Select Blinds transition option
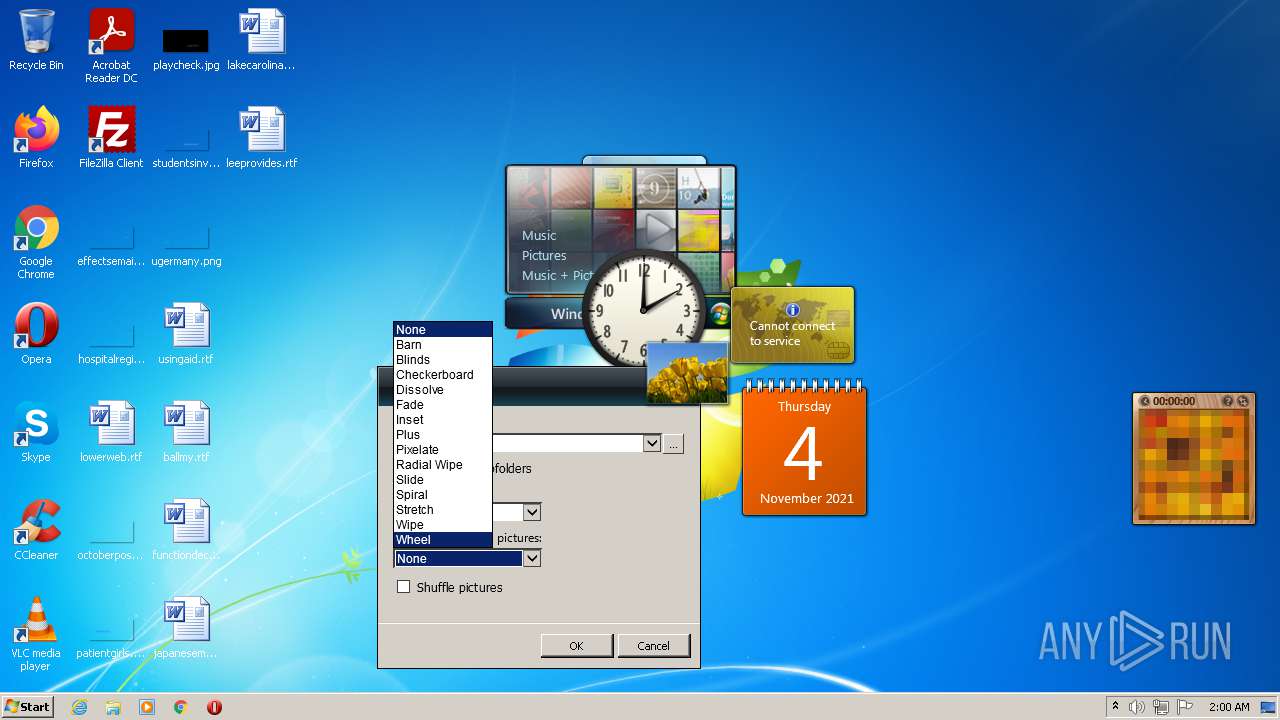The image size is (1280, 720). [x=443, y=360]
